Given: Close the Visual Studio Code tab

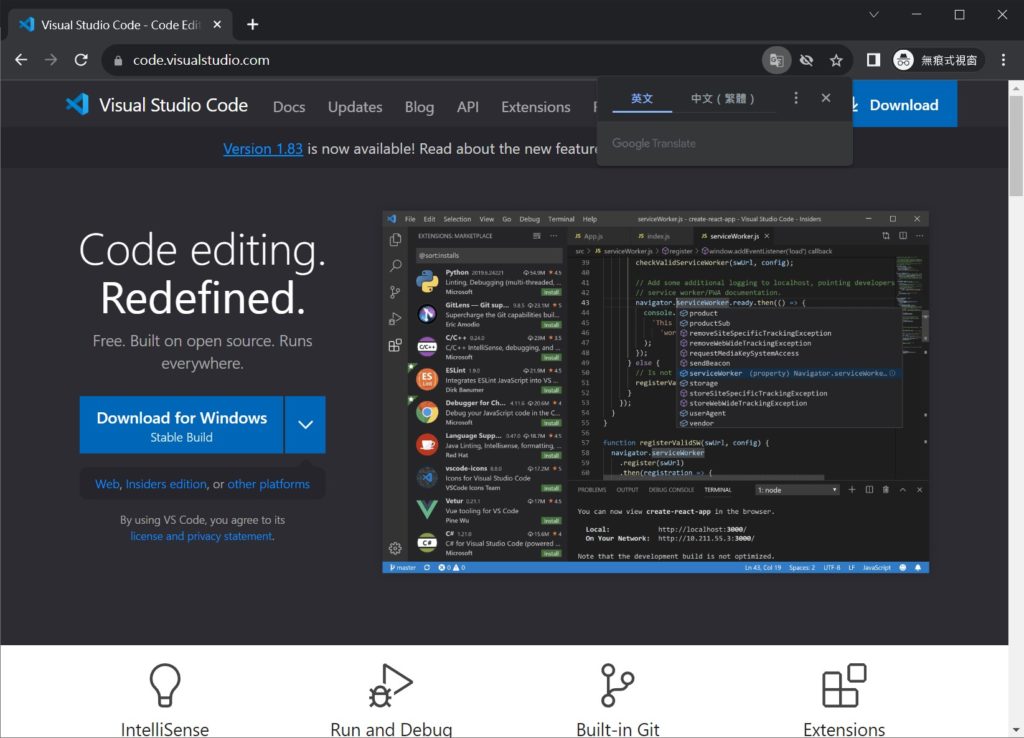Looking at the screenshot, I should [217, 25].
